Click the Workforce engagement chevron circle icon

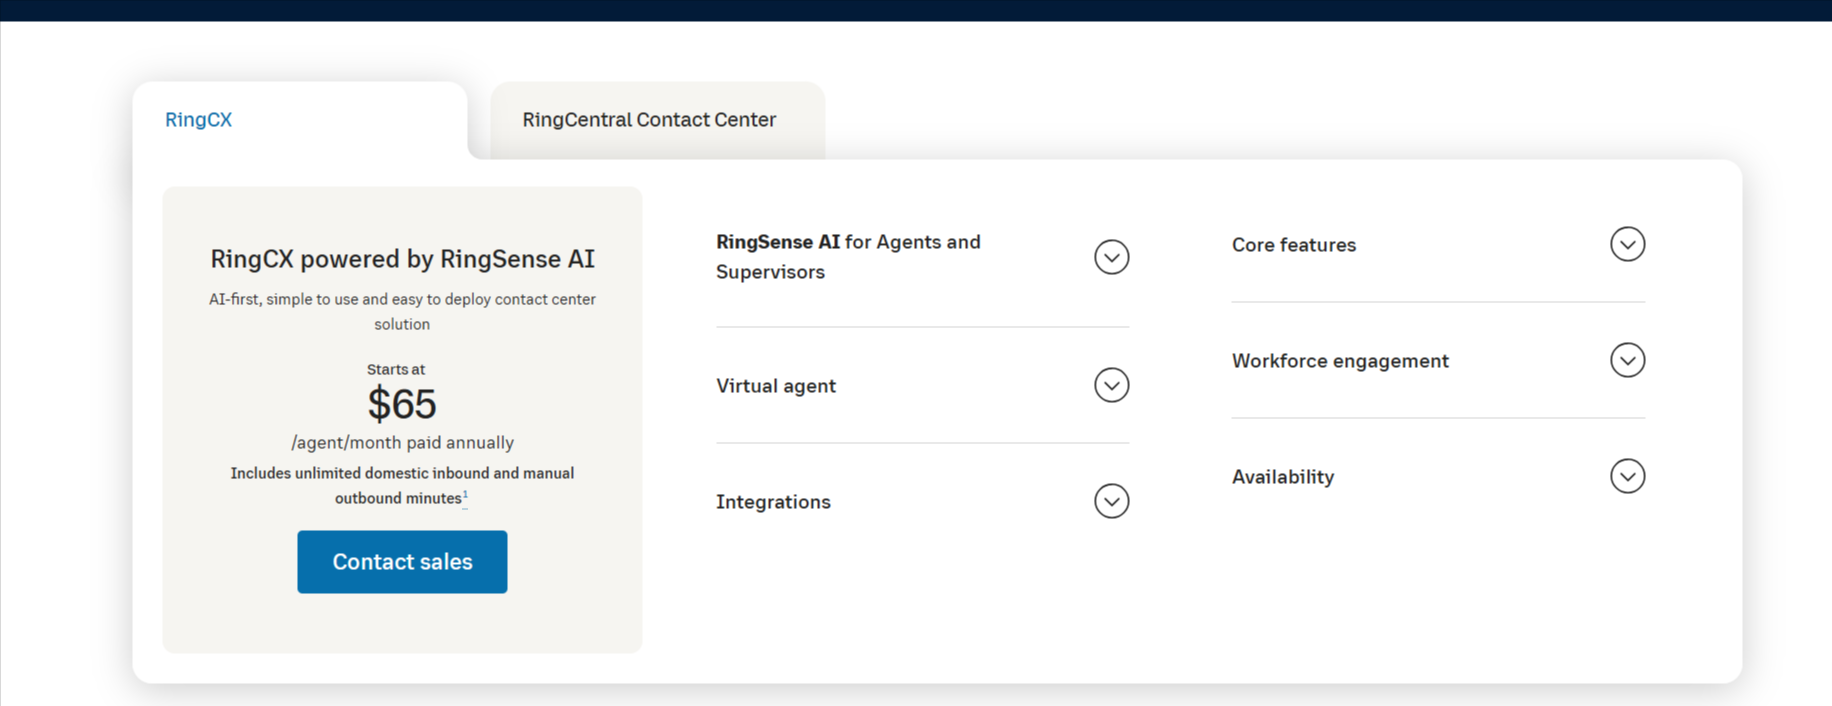click(x=1627, y=360)
